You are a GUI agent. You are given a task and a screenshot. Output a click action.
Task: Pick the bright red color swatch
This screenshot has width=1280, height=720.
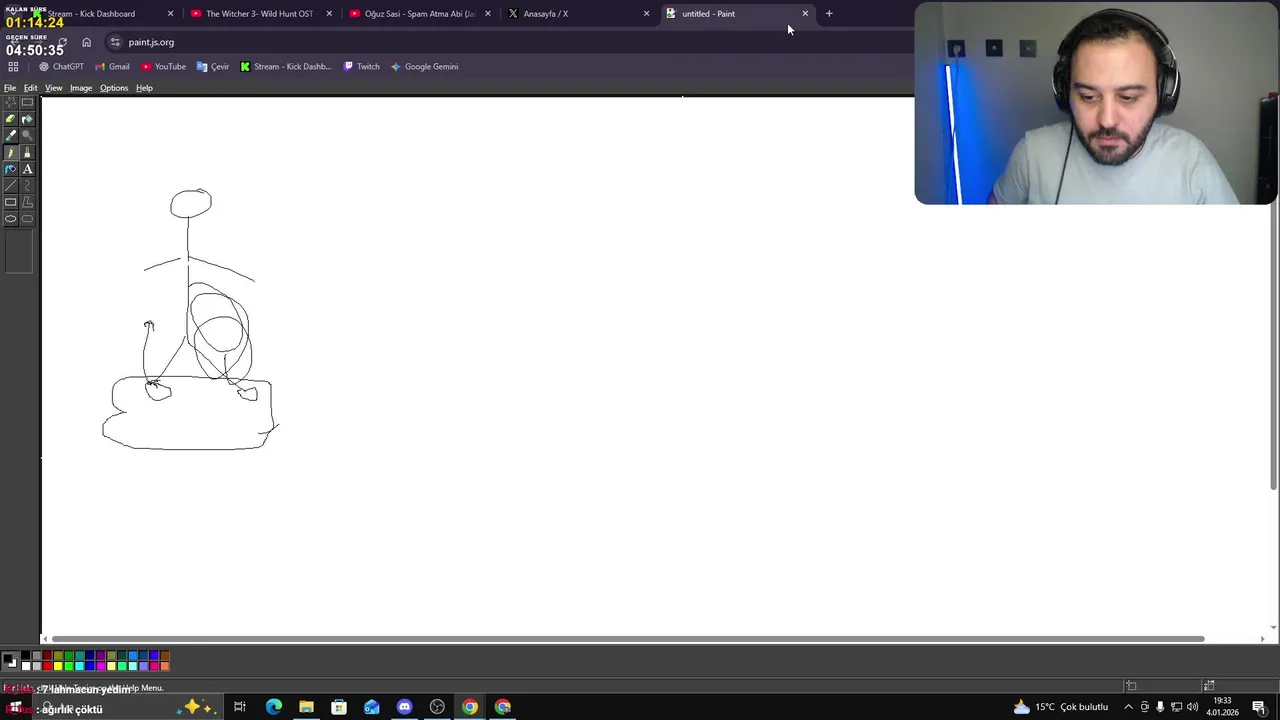point(47,666)
